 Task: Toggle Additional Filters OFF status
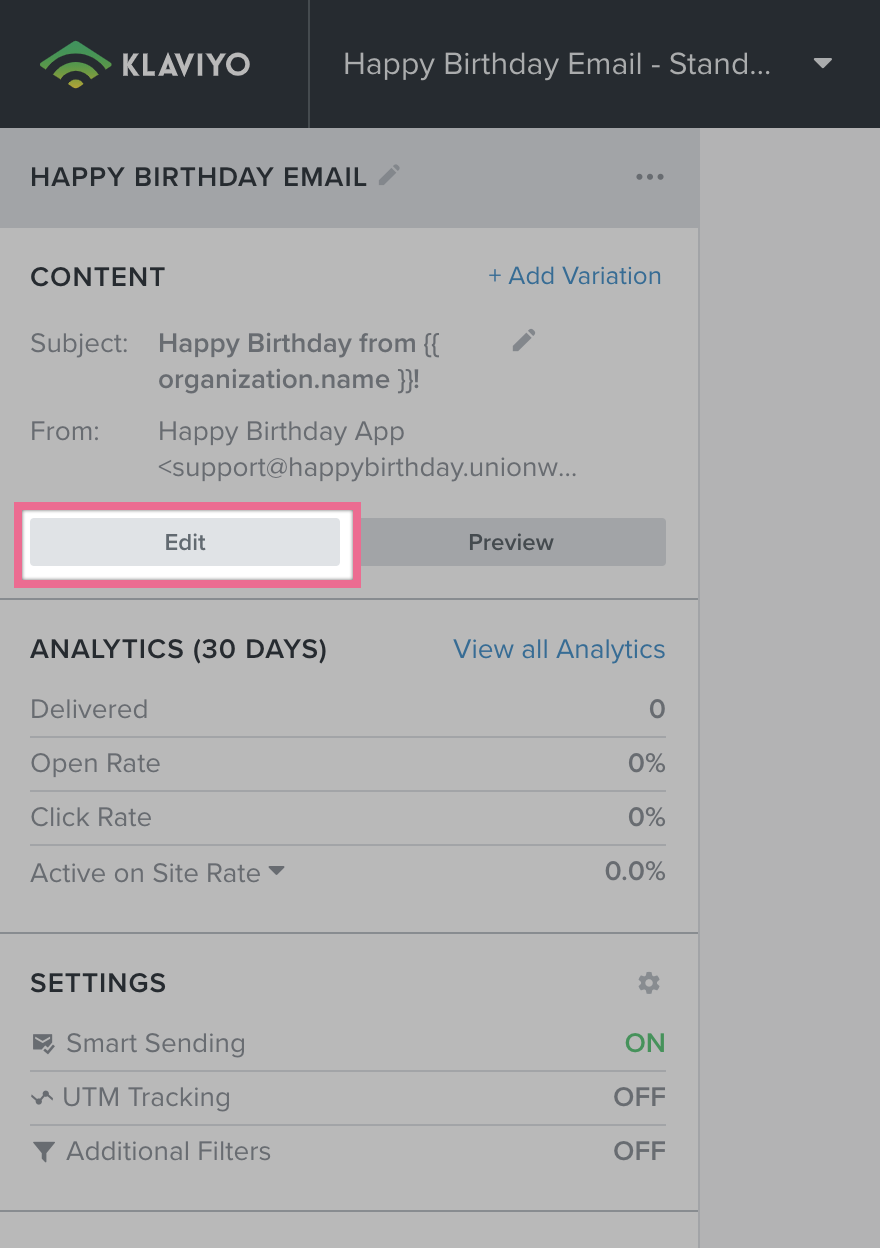[x=639, y=1151]
